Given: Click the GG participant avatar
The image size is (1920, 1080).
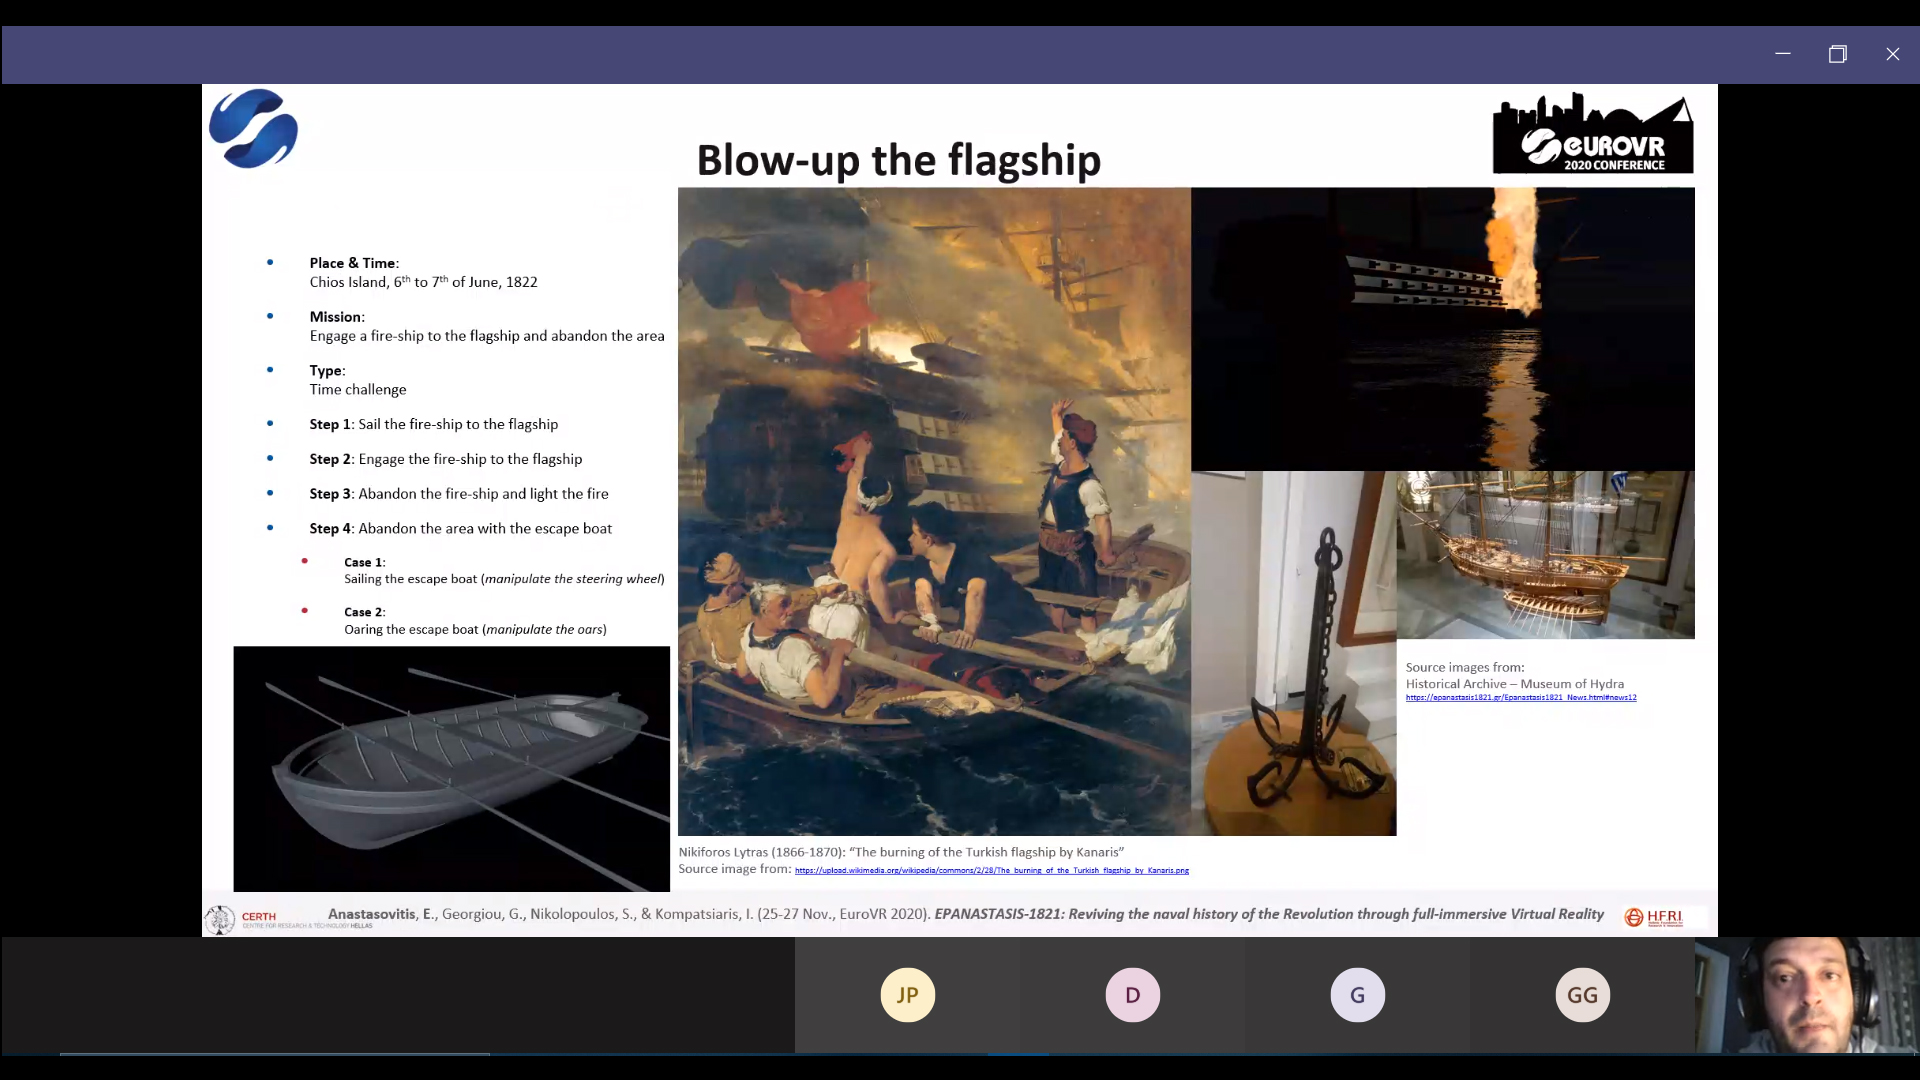Looking at the screenshot, I should click(1582, 995).
